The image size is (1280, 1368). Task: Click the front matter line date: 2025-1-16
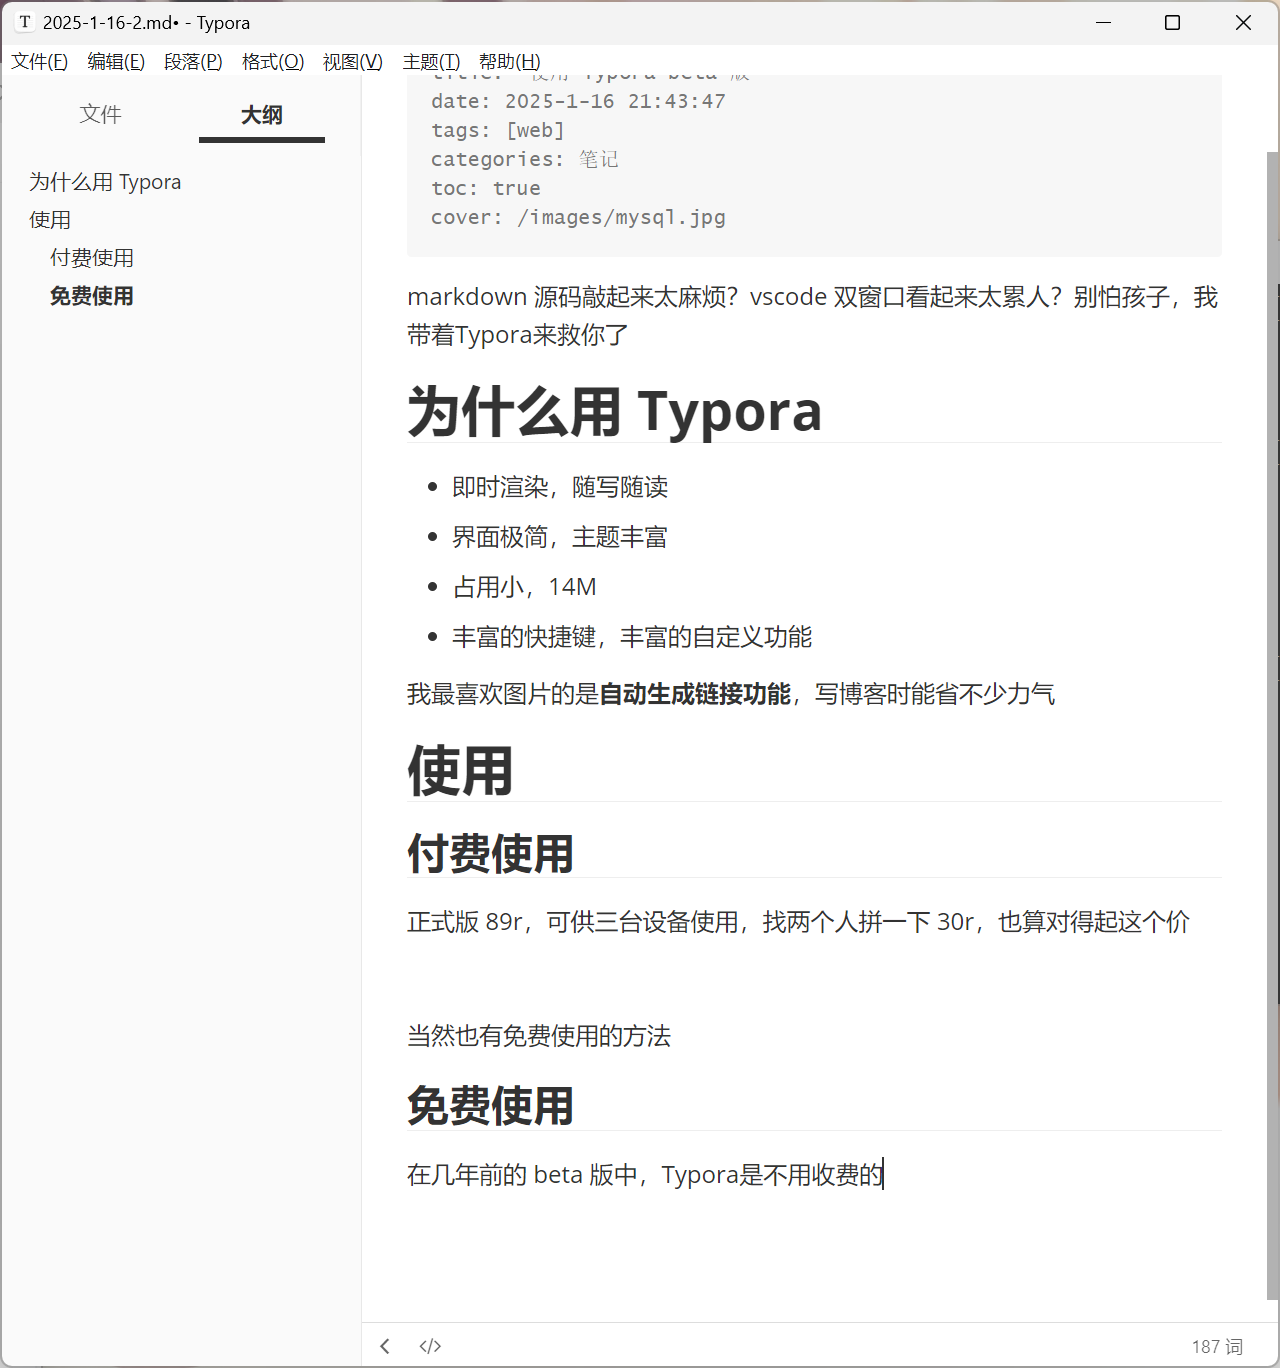(x=578, y=101)
